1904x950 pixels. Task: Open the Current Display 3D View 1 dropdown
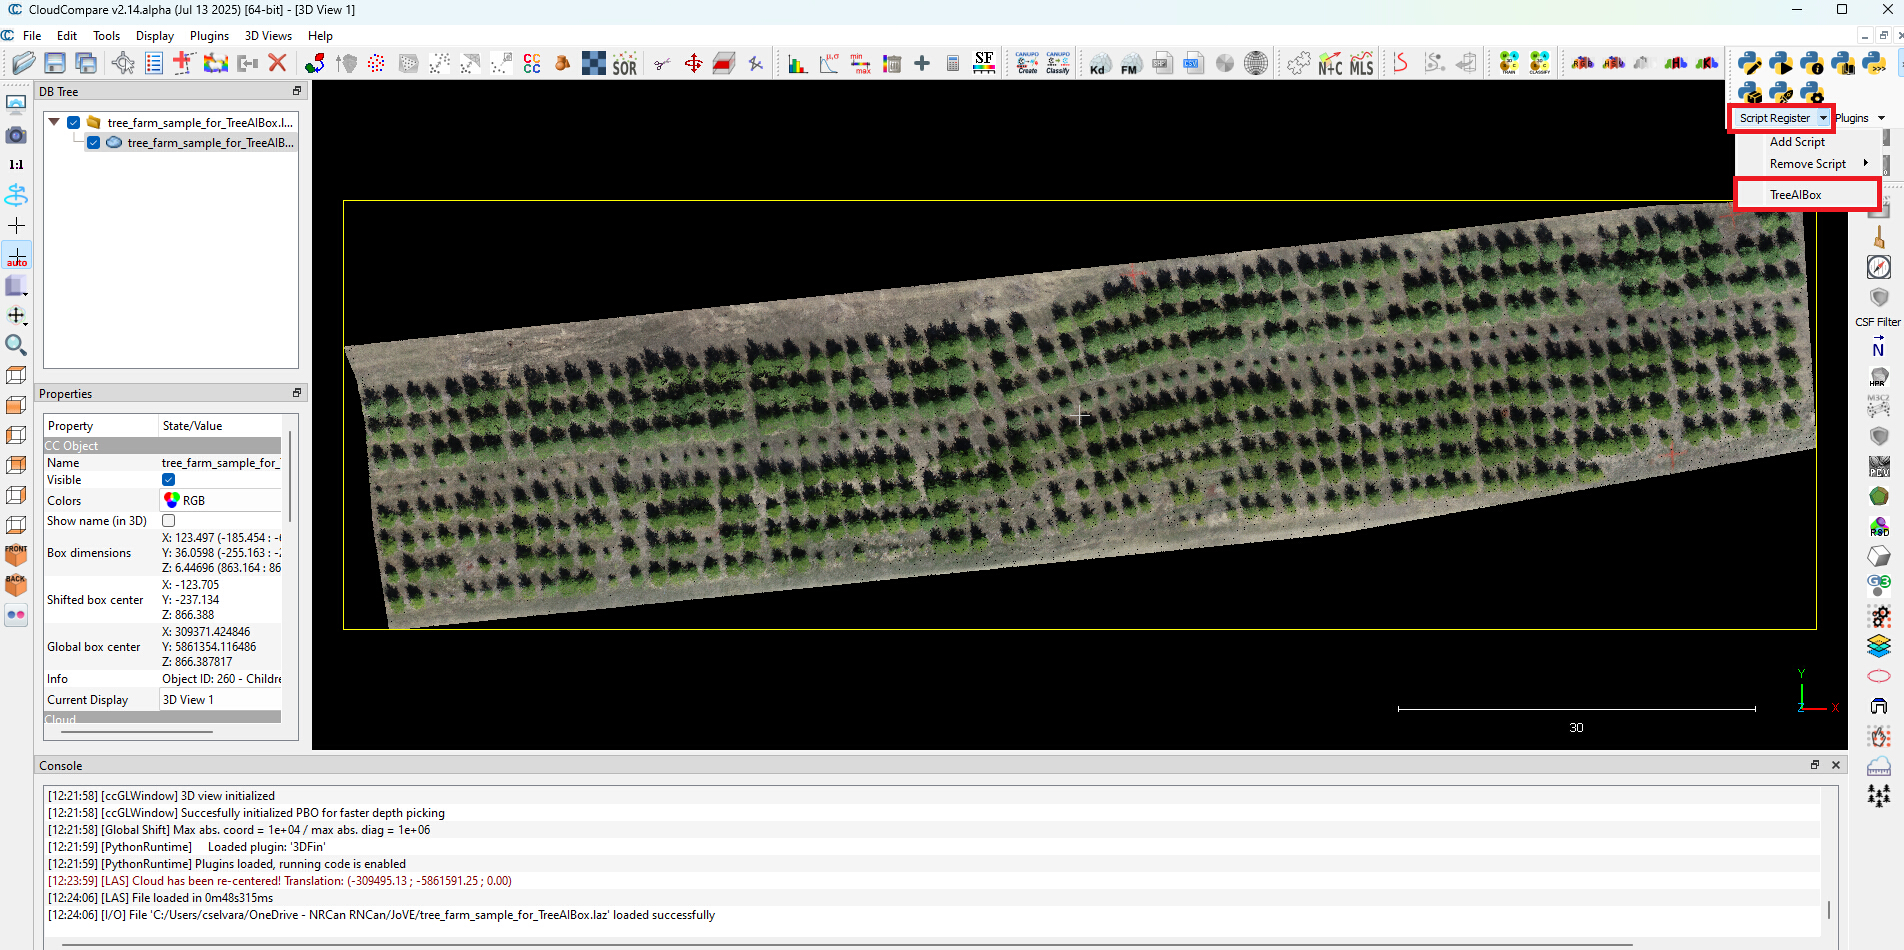tap(220, 700)
